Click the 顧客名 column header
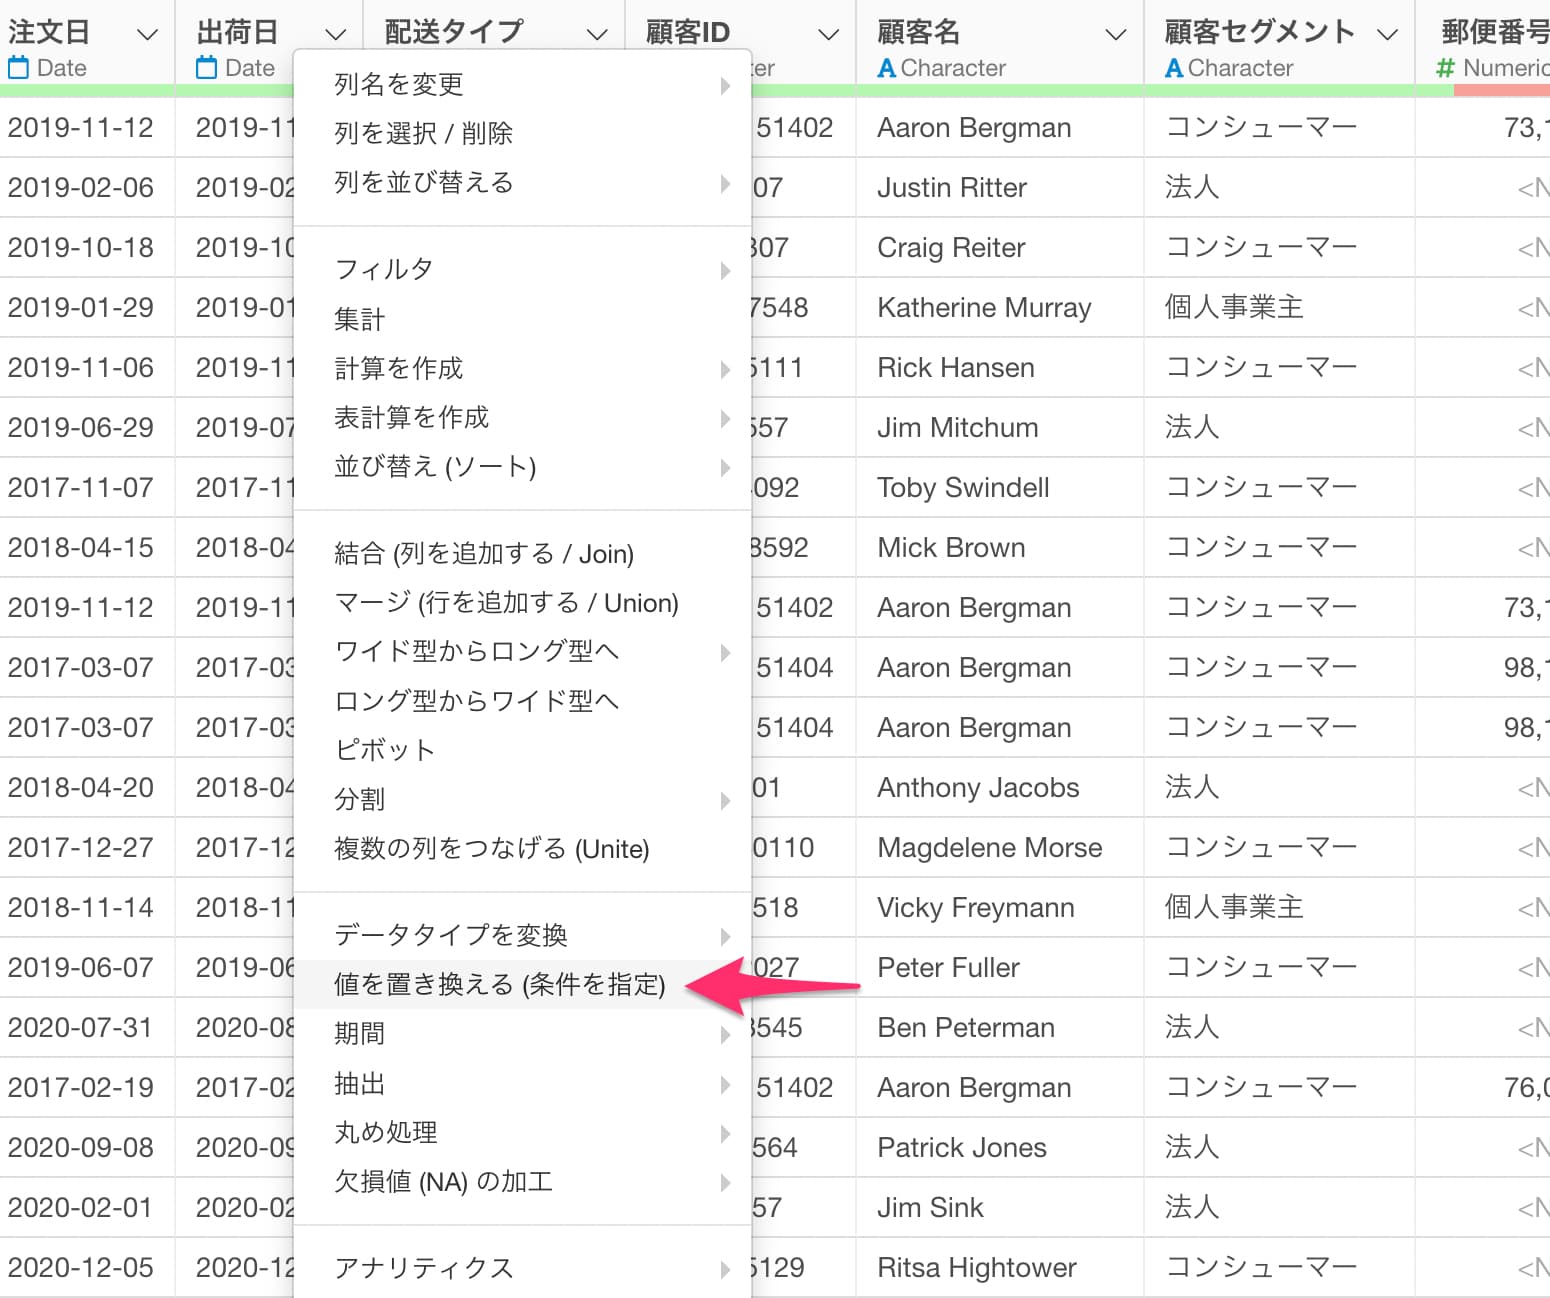 918,33
